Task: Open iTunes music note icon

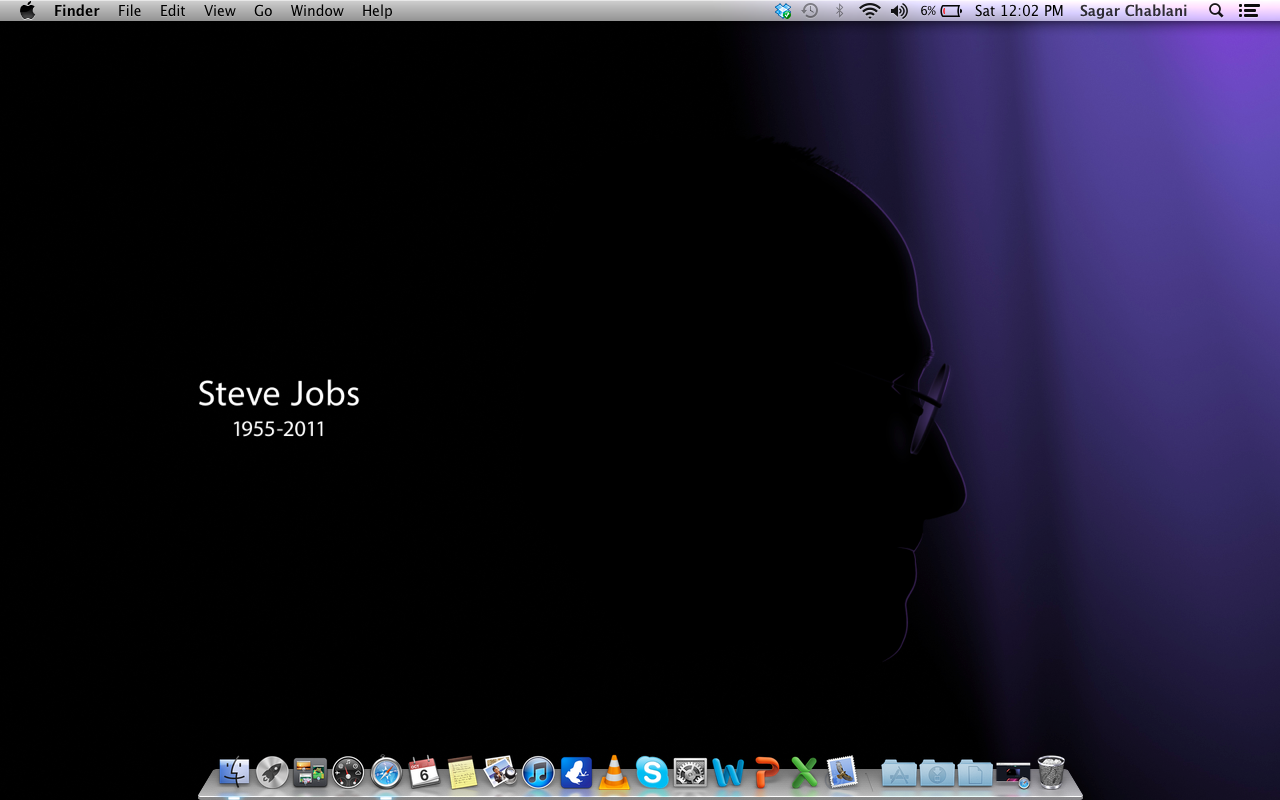Action: pyautogui.click(x=538, y=772)
